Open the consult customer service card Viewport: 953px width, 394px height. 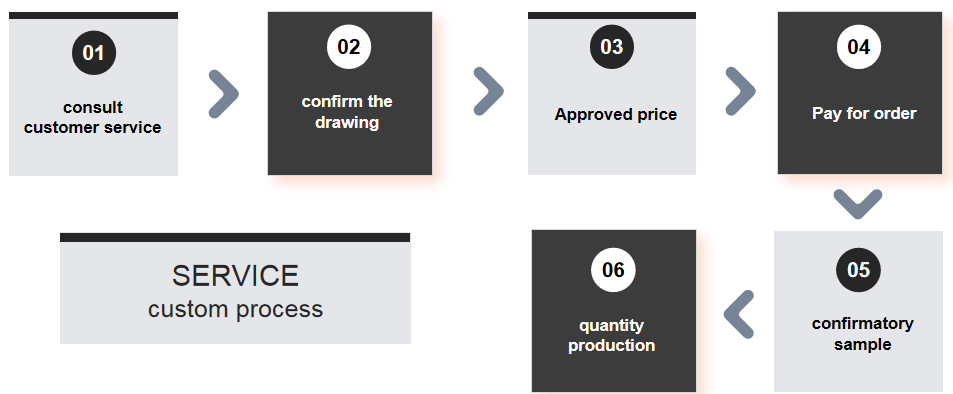pos(93,94)
